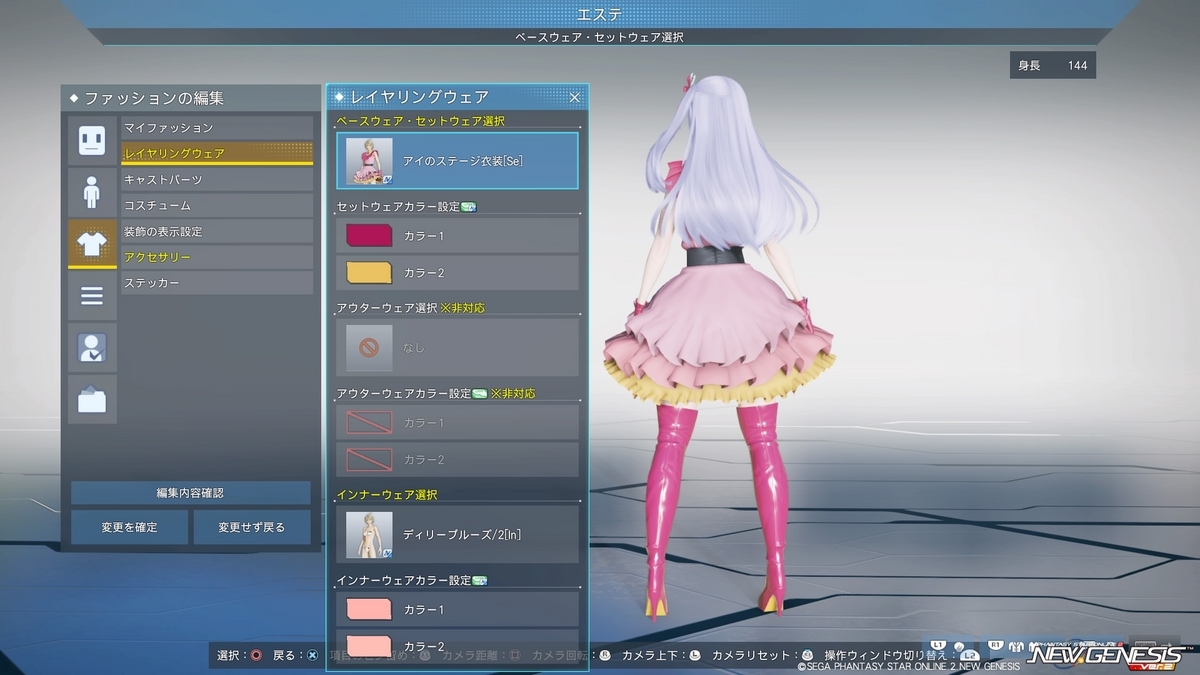Screen dimensions: 1200x675
Task: Open ステッカー menu entry
Action: click(217, 284)
